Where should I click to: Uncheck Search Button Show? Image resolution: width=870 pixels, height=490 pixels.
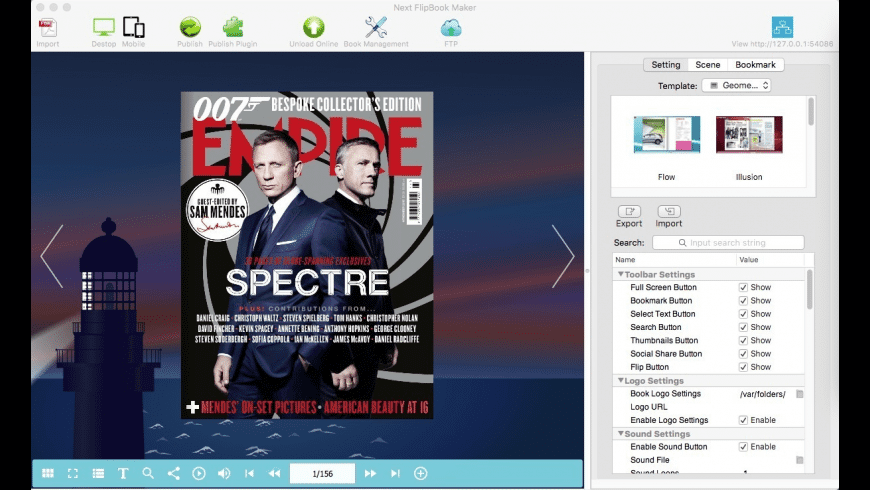click(x=743, y=327)
